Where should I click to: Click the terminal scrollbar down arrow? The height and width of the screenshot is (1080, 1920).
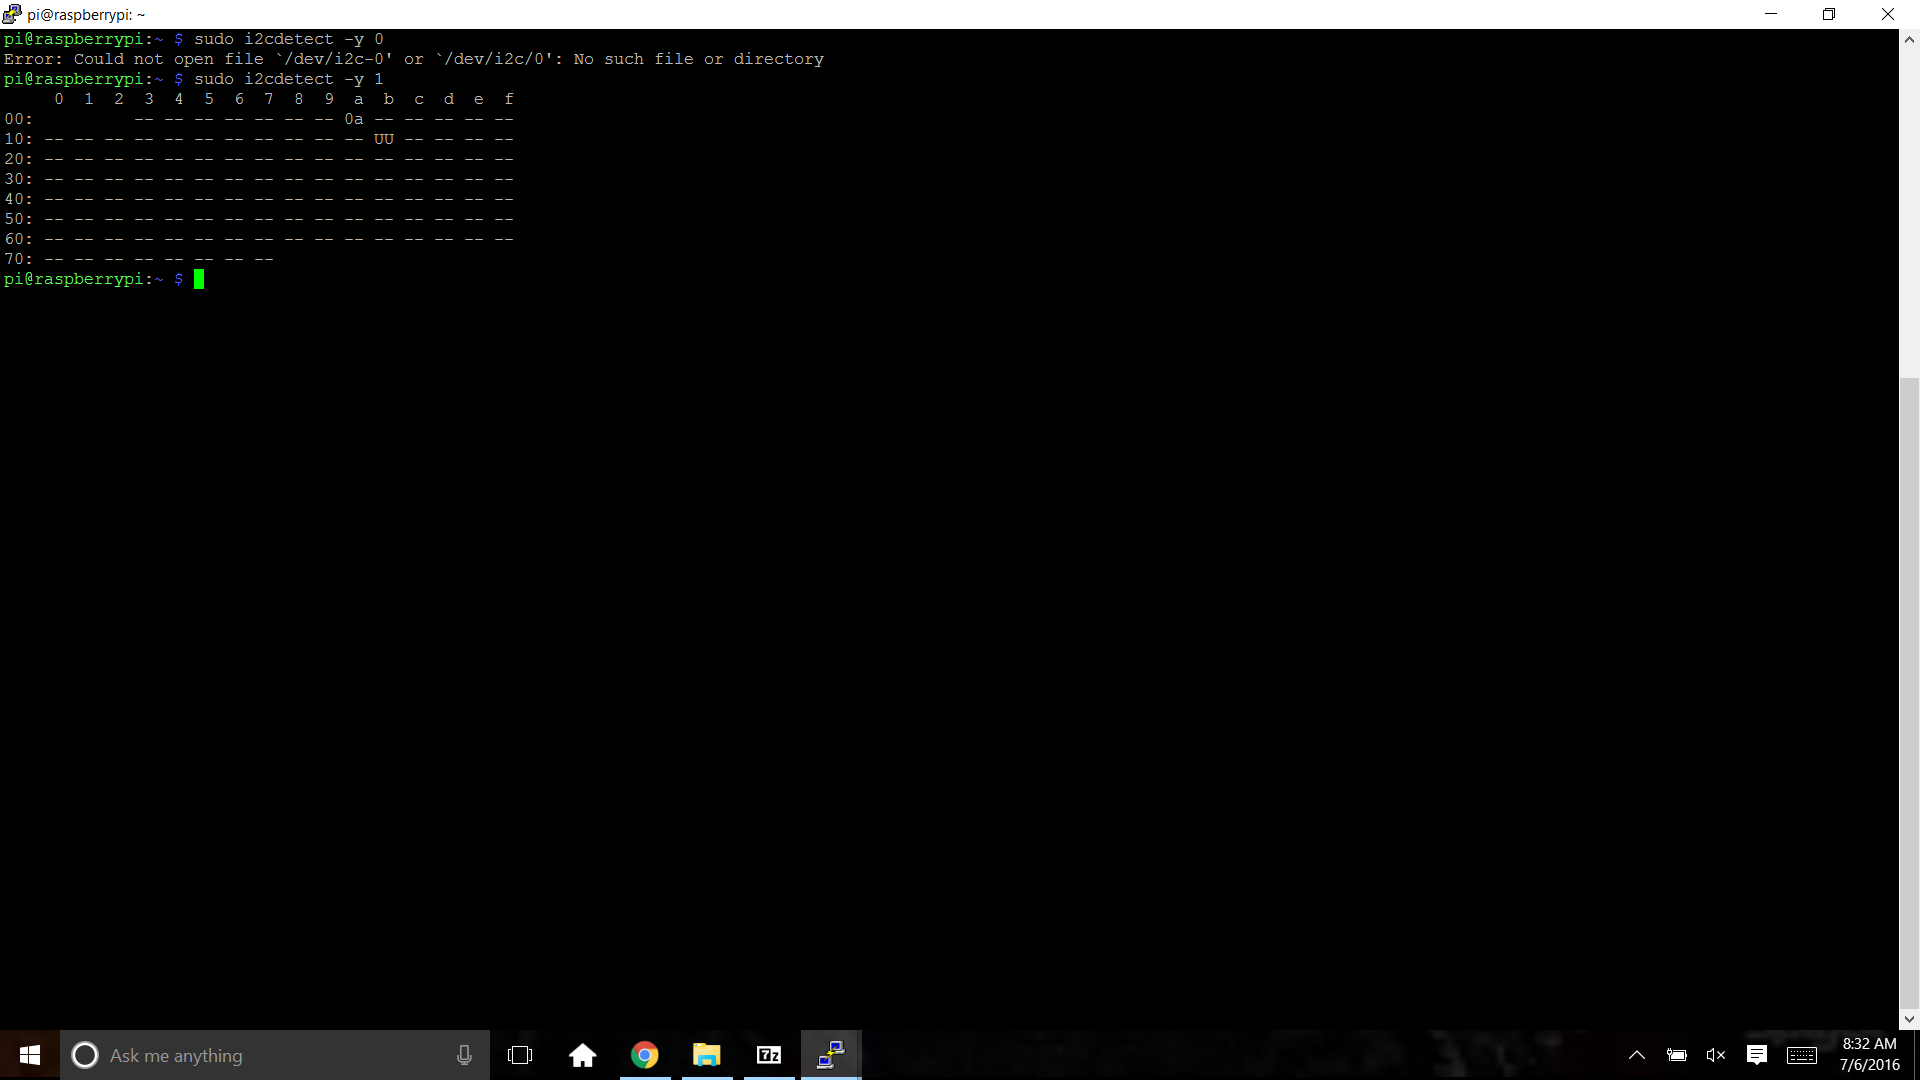[1909, 1019]
